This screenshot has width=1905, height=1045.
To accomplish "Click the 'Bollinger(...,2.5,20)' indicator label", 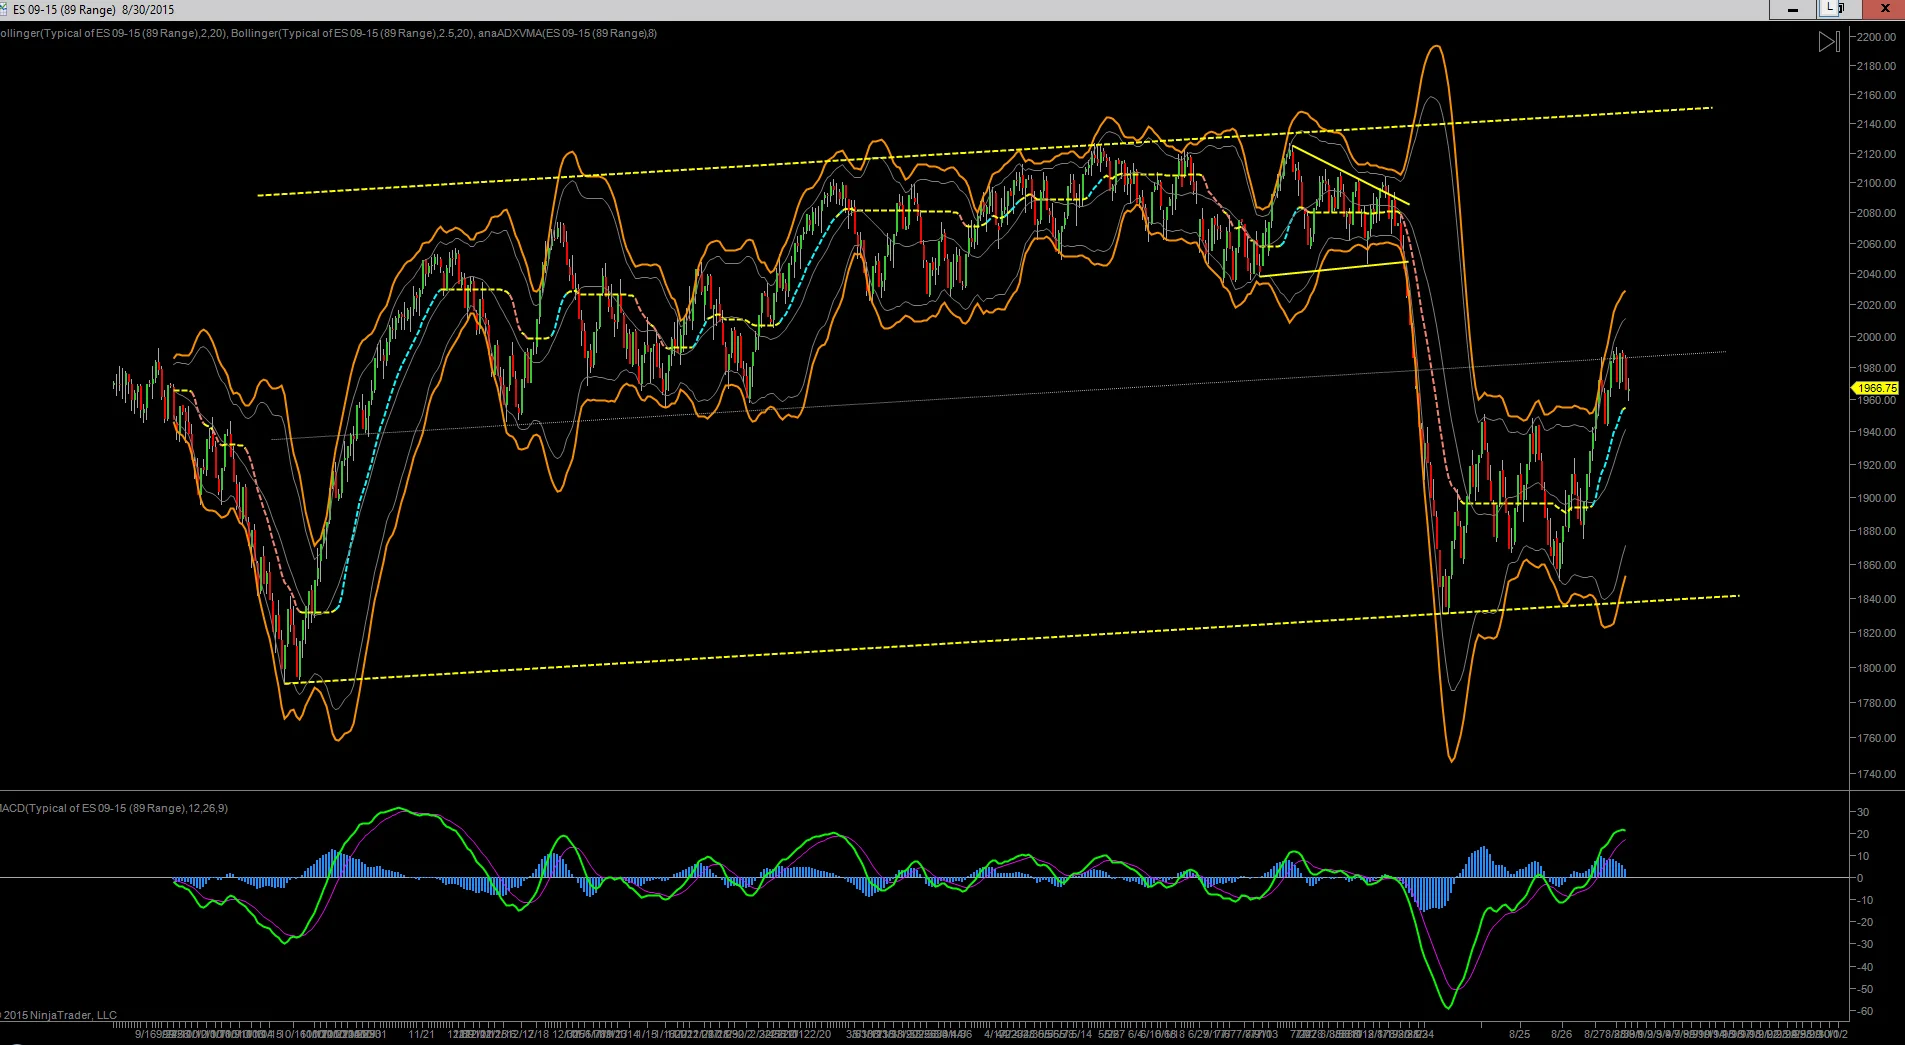I will click(x=351, y=33).
